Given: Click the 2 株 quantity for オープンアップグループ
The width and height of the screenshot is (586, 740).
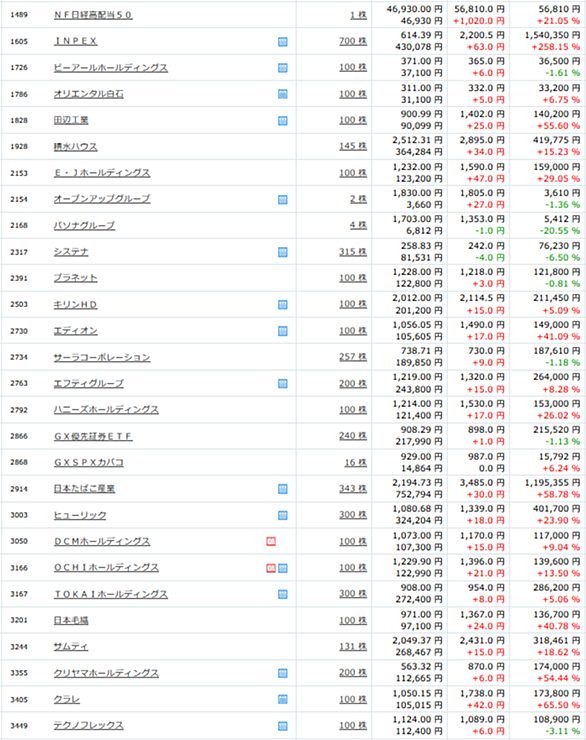Looking at the screenshot, I should pos(358,199).
